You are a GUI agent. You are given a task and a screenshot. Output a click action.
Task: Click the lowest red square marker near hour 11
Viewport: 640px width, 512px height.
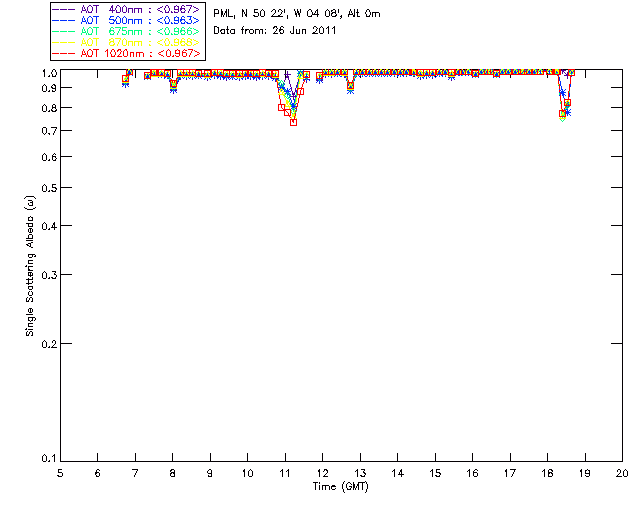coord(293,122)
